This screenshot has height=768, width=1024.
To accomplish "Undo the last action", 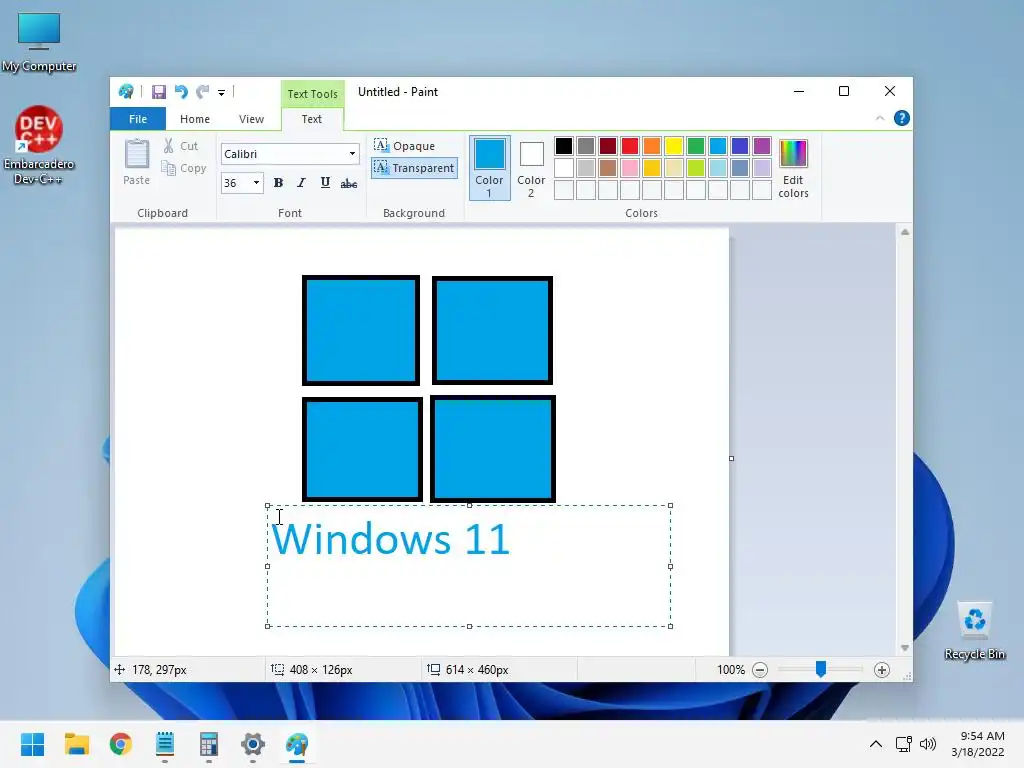I will point(181,92).
